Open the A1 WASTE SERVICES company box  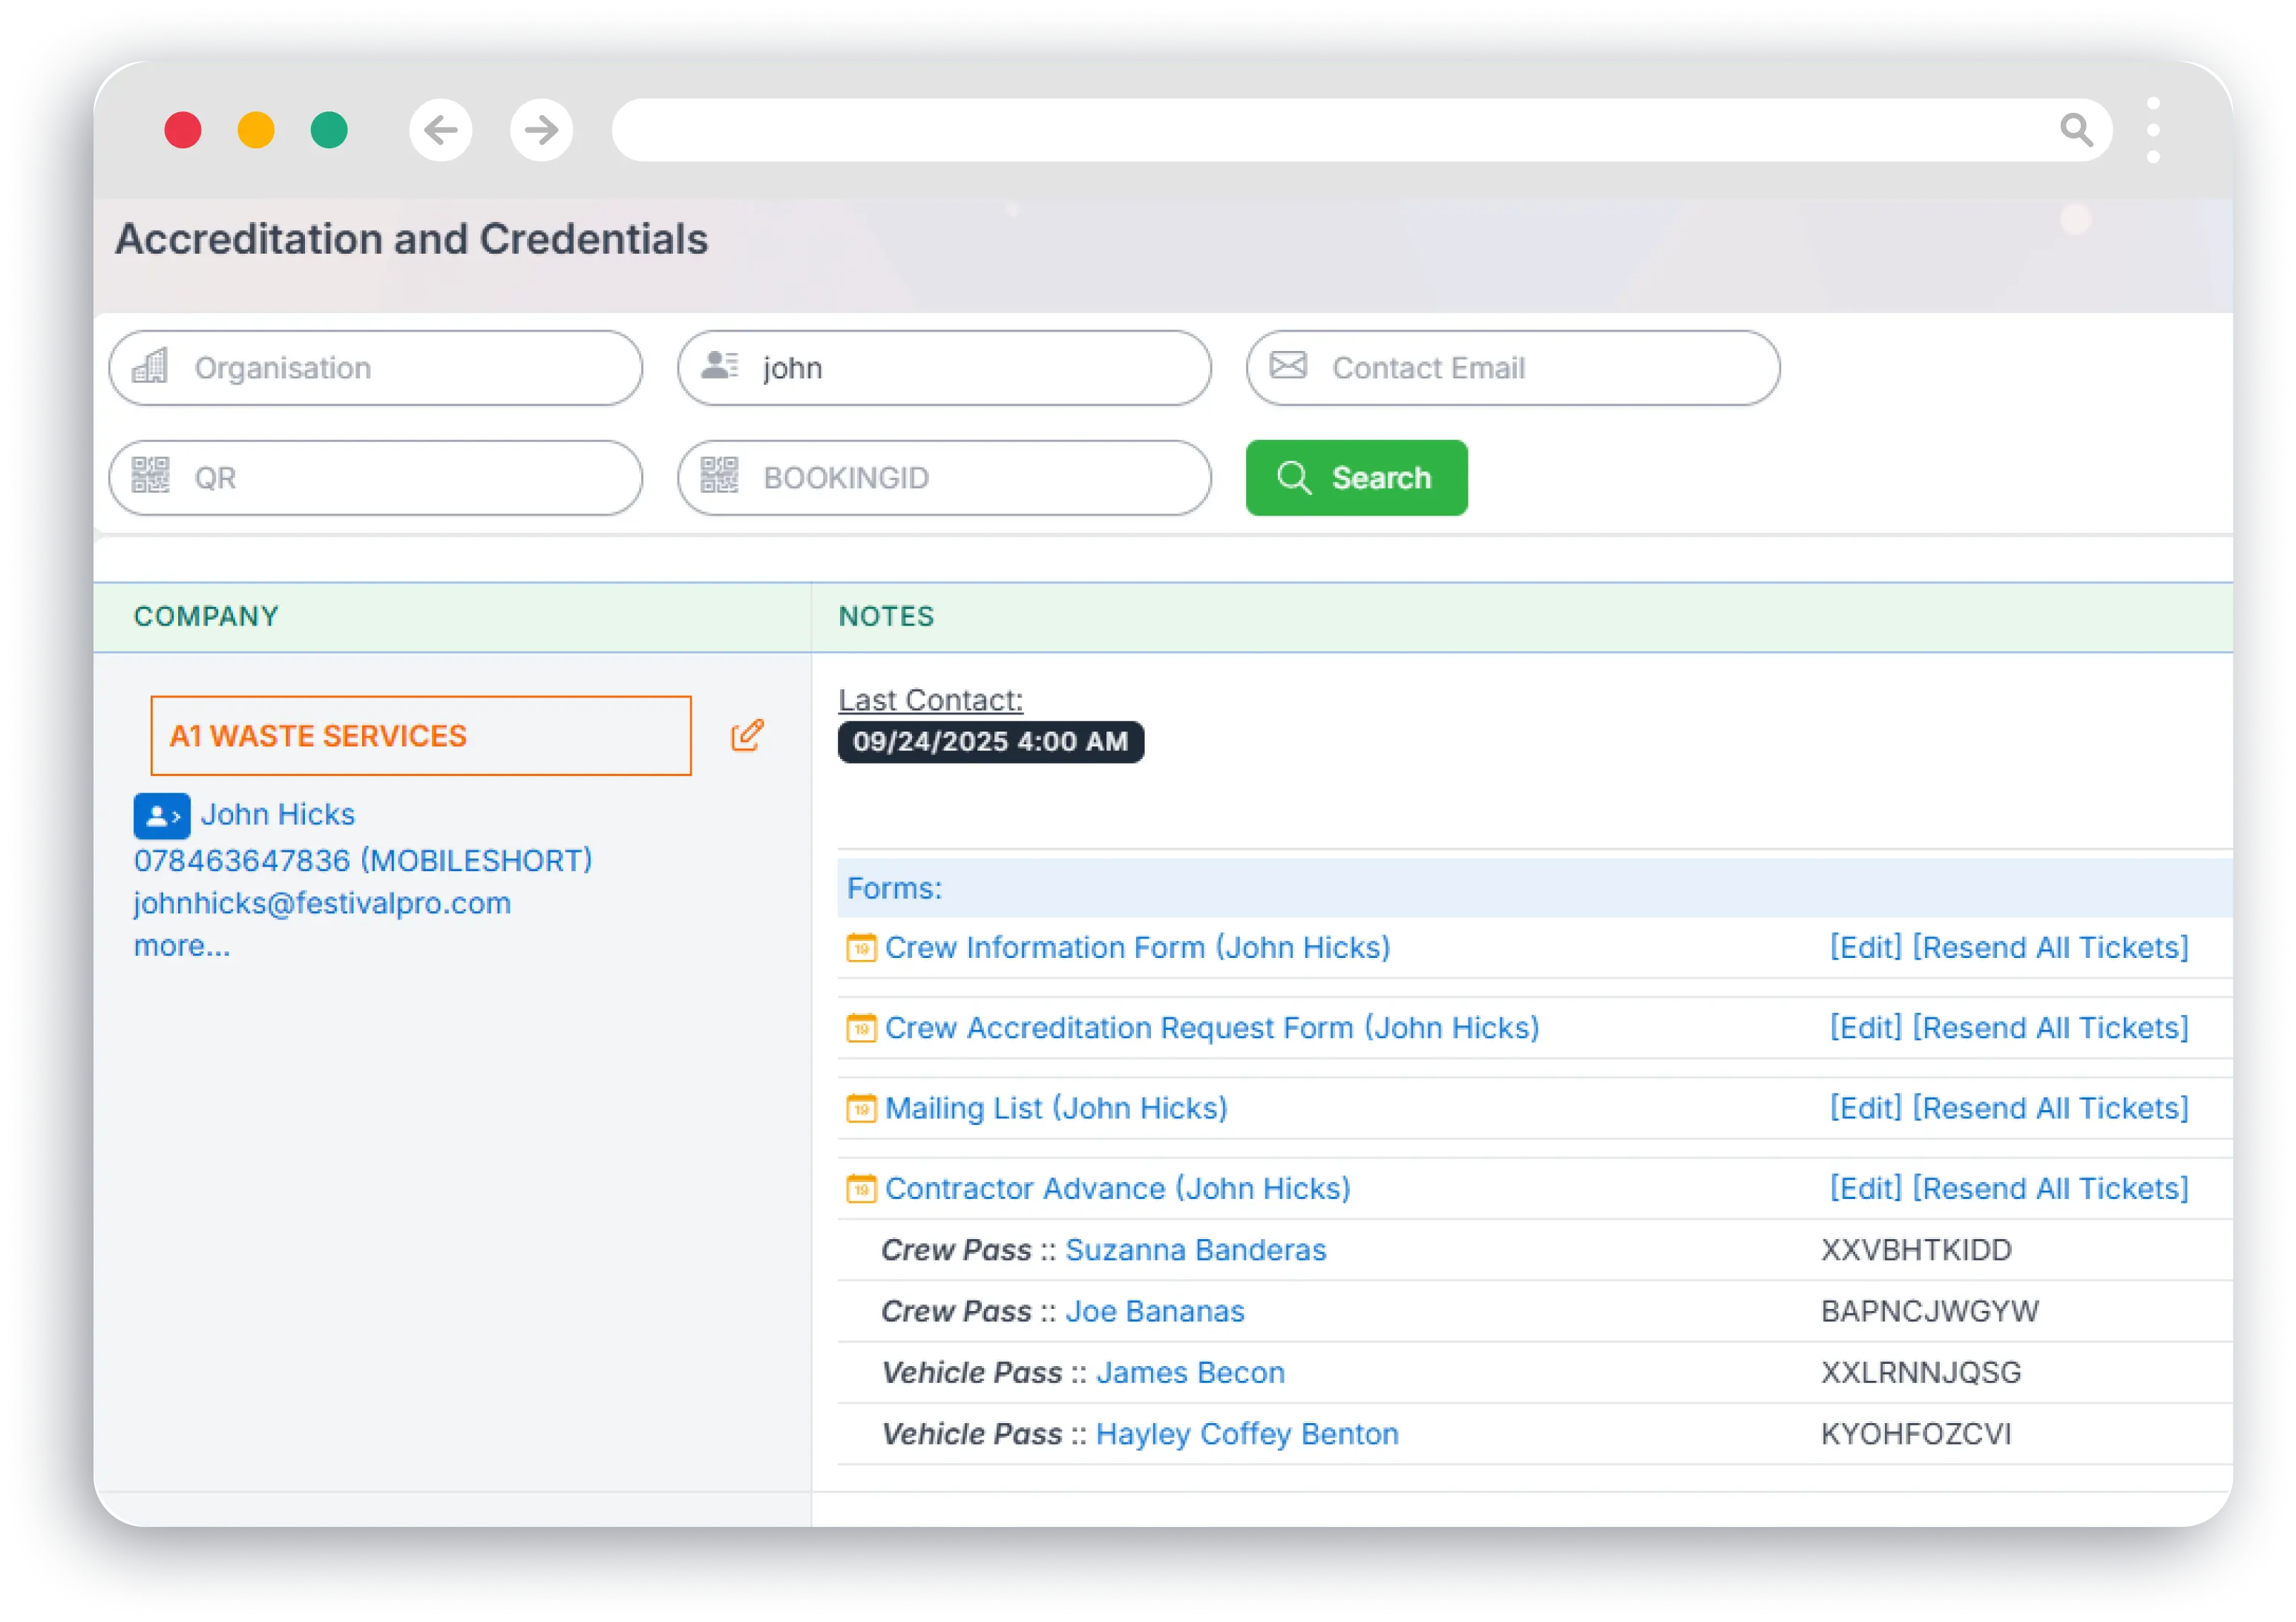click(x=420, y=736)
